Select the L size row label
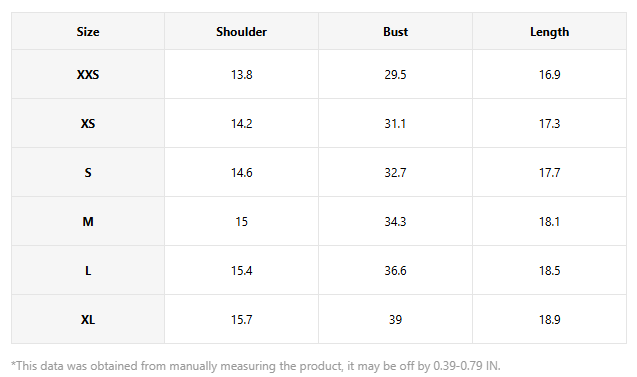Image resolution: width=637 pixels, height=377 pixels. click(88, 271)
